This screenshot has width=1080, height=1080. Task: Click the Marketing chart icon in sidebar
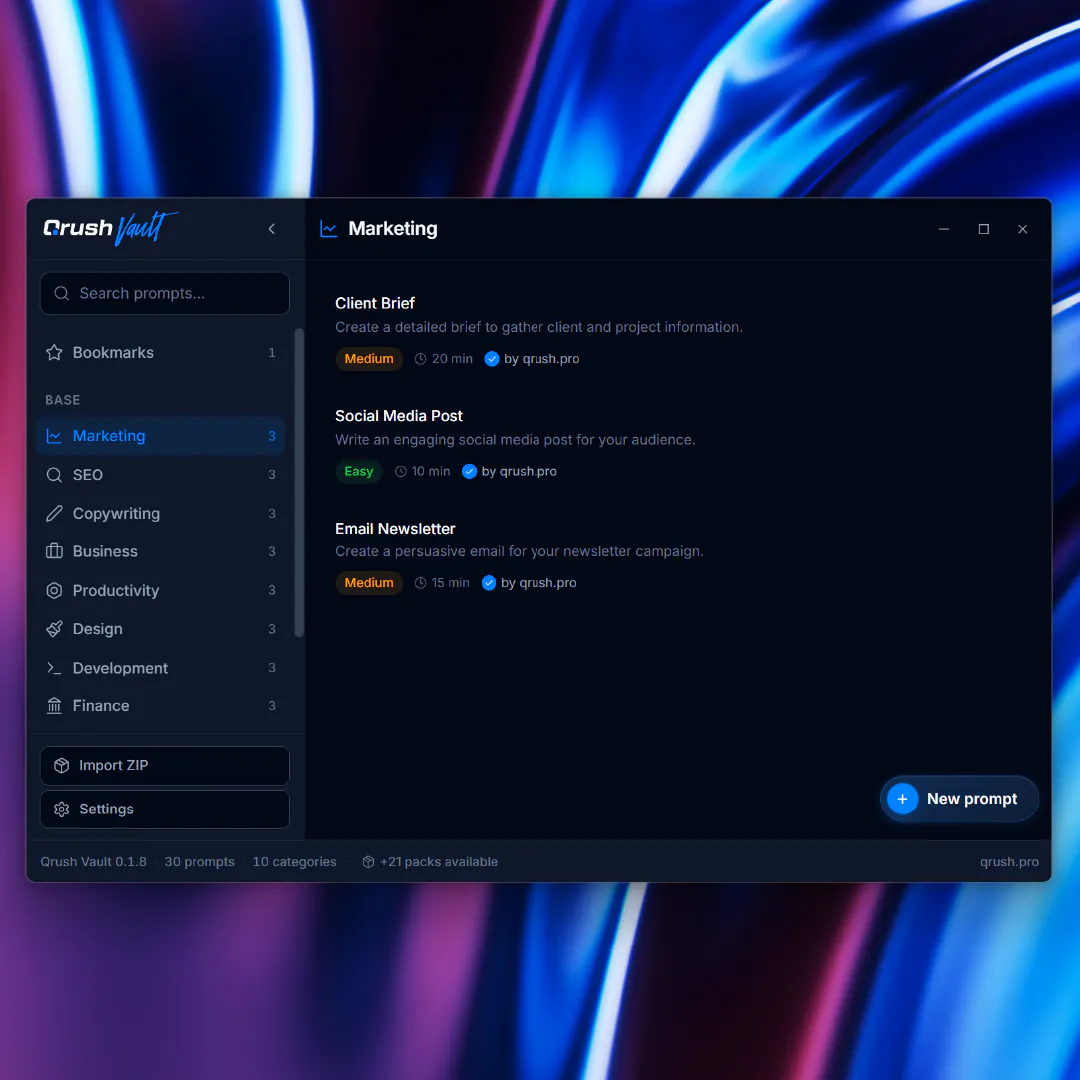pyautogui.click(x=54, y=436)
